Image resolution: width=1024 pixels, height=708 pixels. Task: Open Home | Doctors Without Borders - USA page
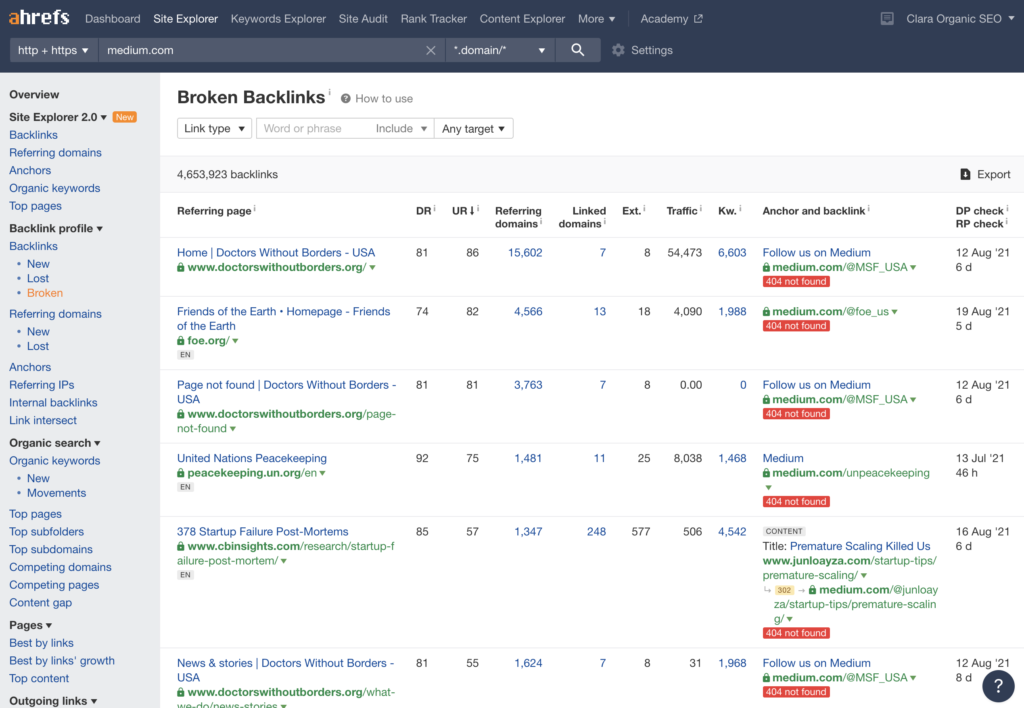pos(276,253)
